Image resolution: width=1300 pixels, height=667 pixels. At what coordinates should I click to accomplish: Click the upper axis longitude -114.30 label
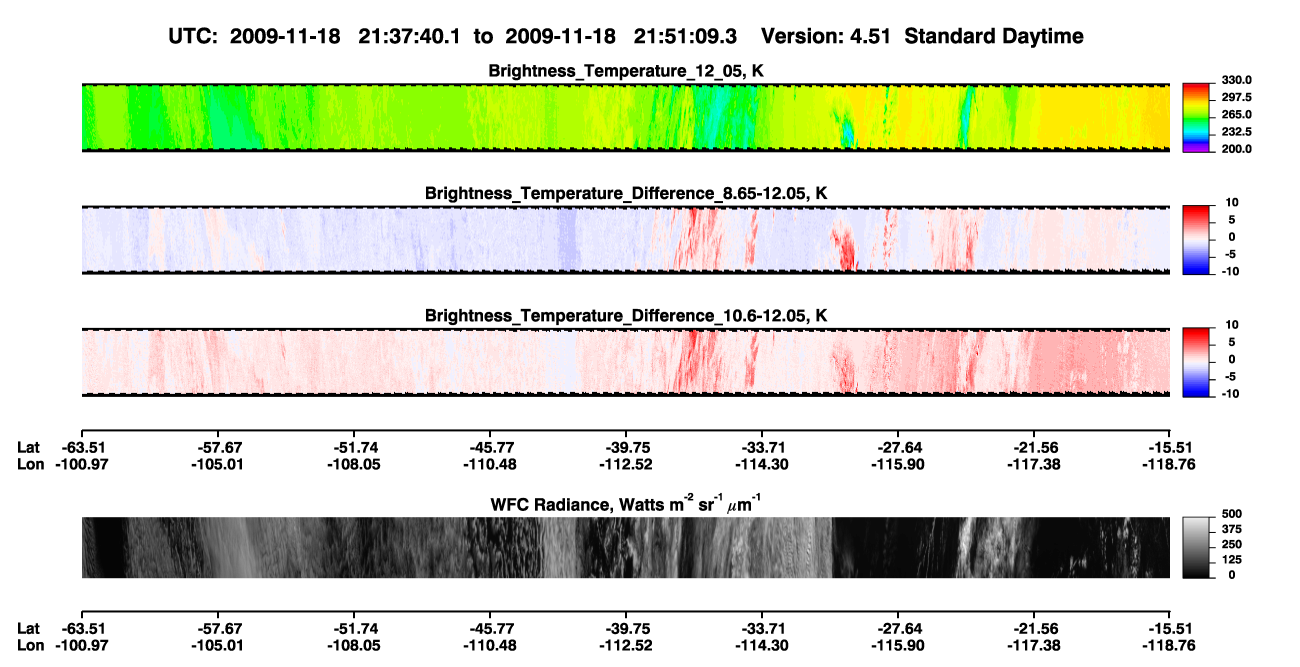click(762, 464)
